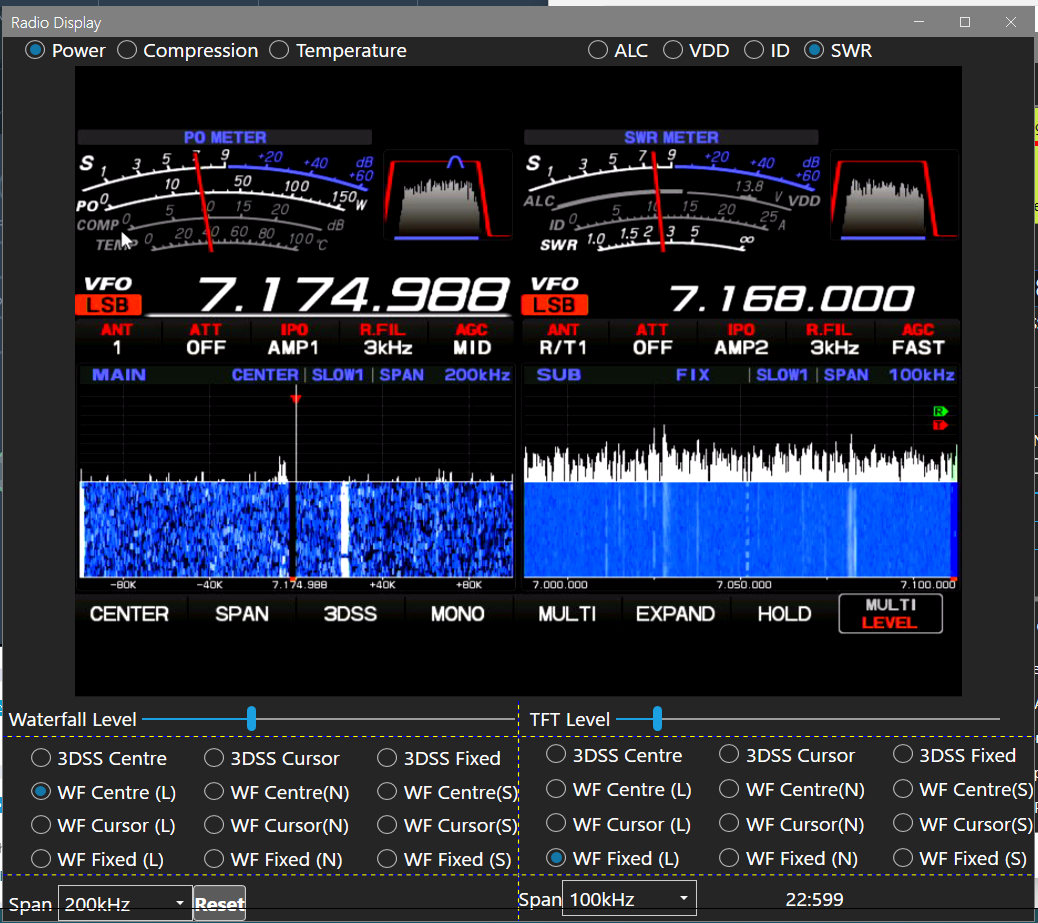
Task: Click the filter passband graphic beside PO meter
Action: click(448, 196)
